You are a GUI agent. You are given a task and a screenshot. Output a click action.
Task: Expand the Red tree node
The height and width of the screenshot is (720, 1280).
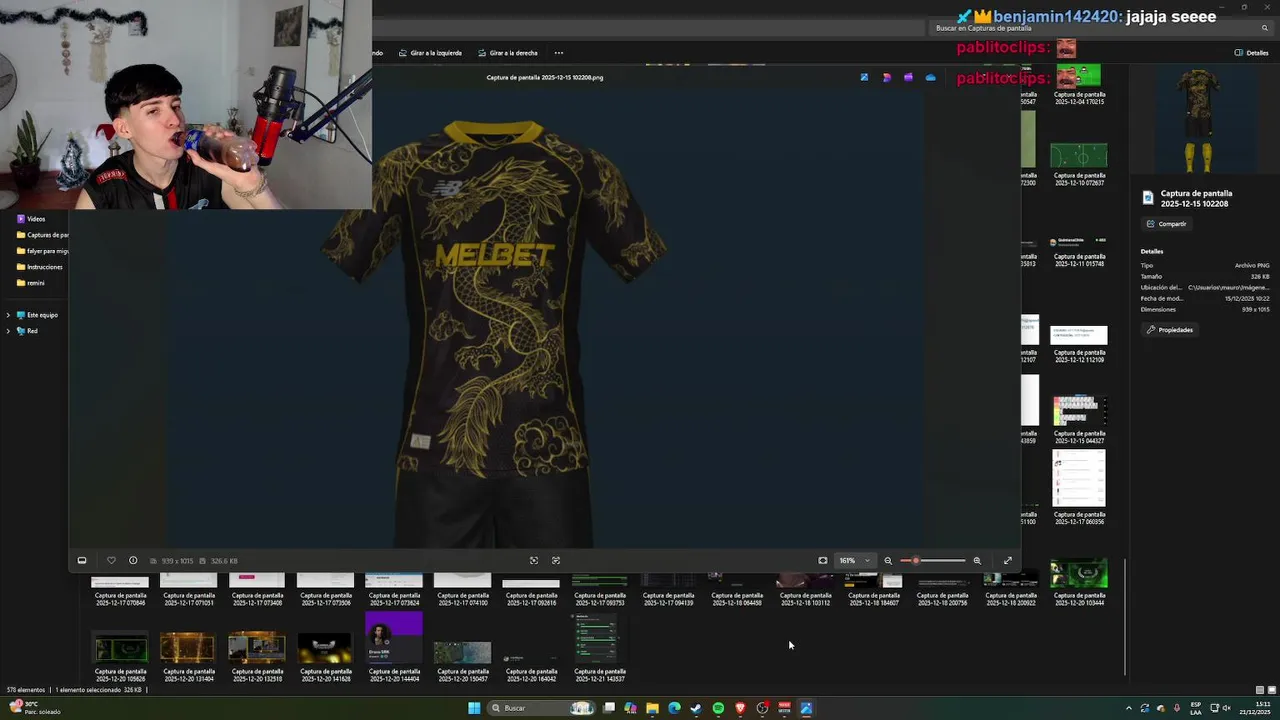point(8,331)
